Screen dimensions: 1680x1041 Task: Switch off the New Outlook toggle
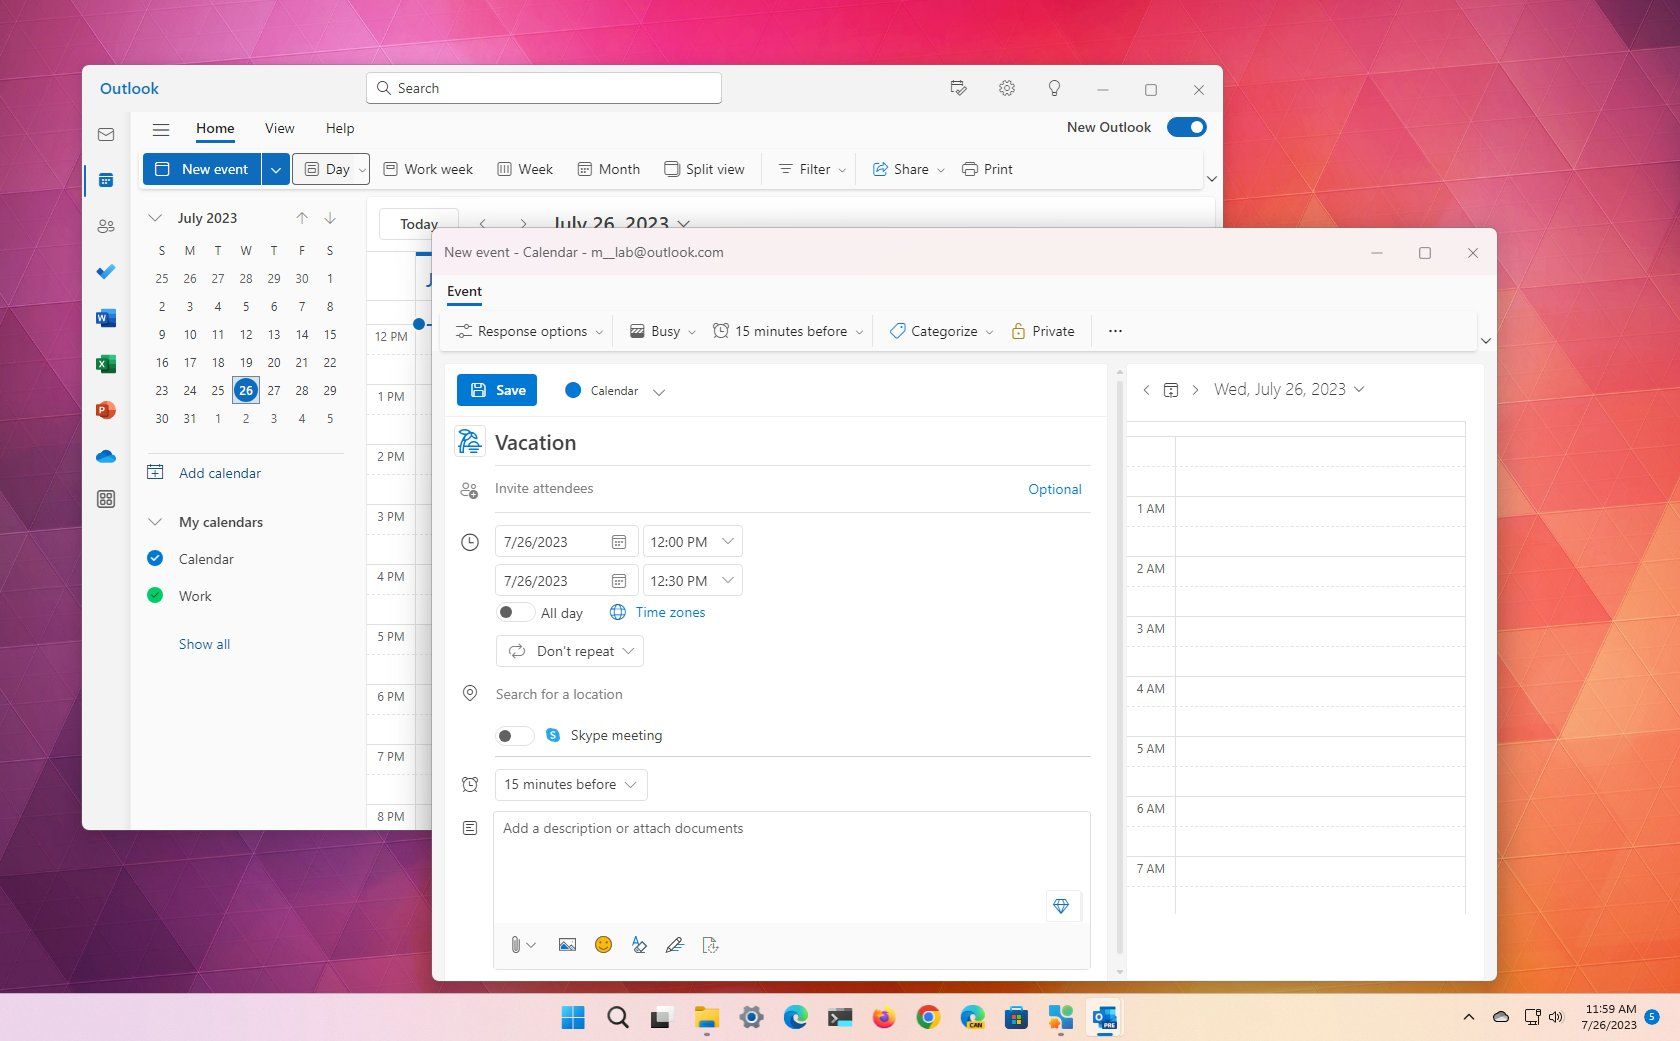click(1186, 127)
